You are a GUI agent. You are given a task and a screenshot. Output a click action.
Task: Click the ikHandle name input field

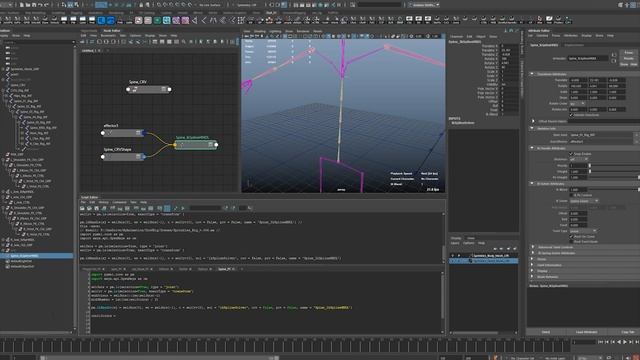pyautogui.click(x=588, y=58)
